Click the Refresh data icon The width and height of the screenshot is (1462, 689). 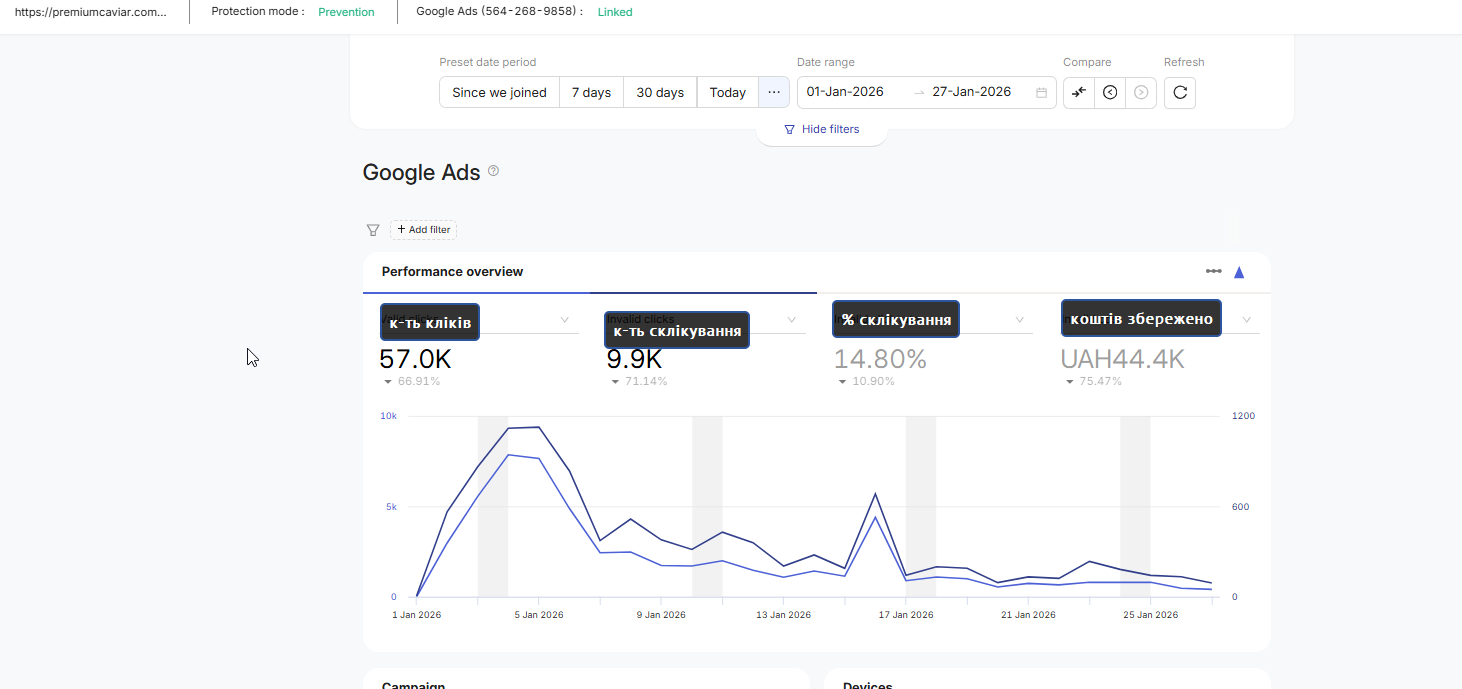[1180, 93]
